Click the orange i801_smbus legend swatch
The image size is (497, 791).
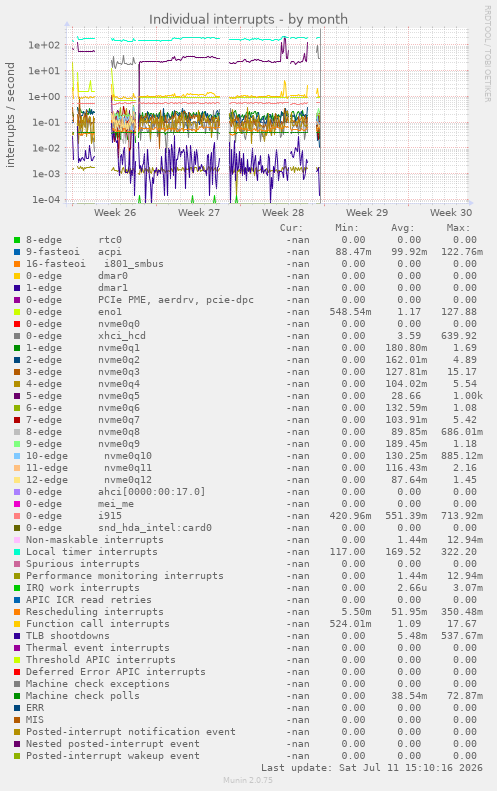click(17, 264)
